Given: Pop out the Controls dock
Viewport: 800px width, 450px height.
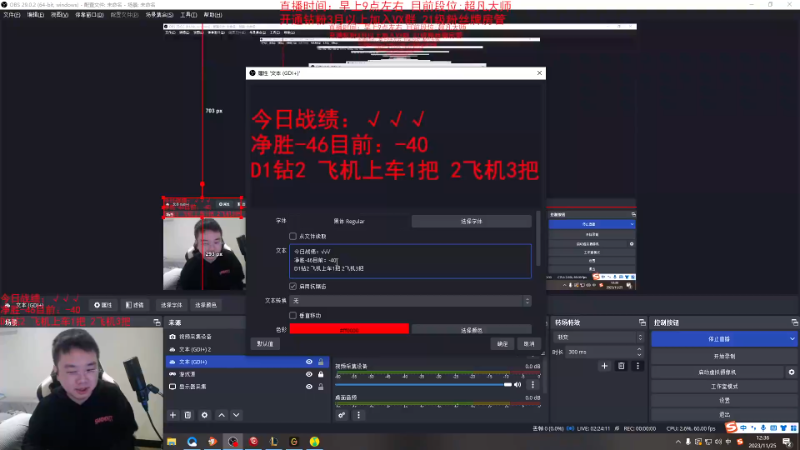Looking at the screenshot, I should click(794, 322).
